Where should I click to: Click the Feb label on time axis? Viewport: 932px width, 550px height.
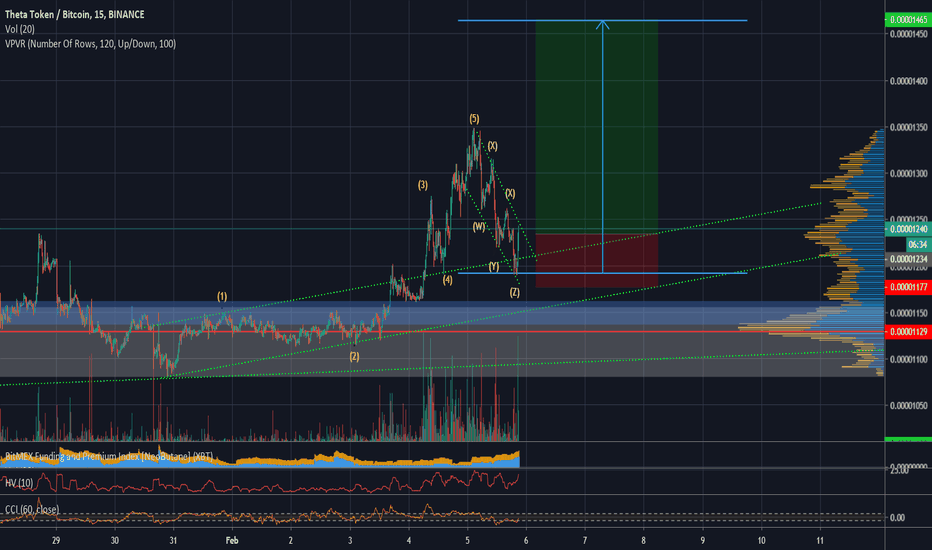pos(232,540)
